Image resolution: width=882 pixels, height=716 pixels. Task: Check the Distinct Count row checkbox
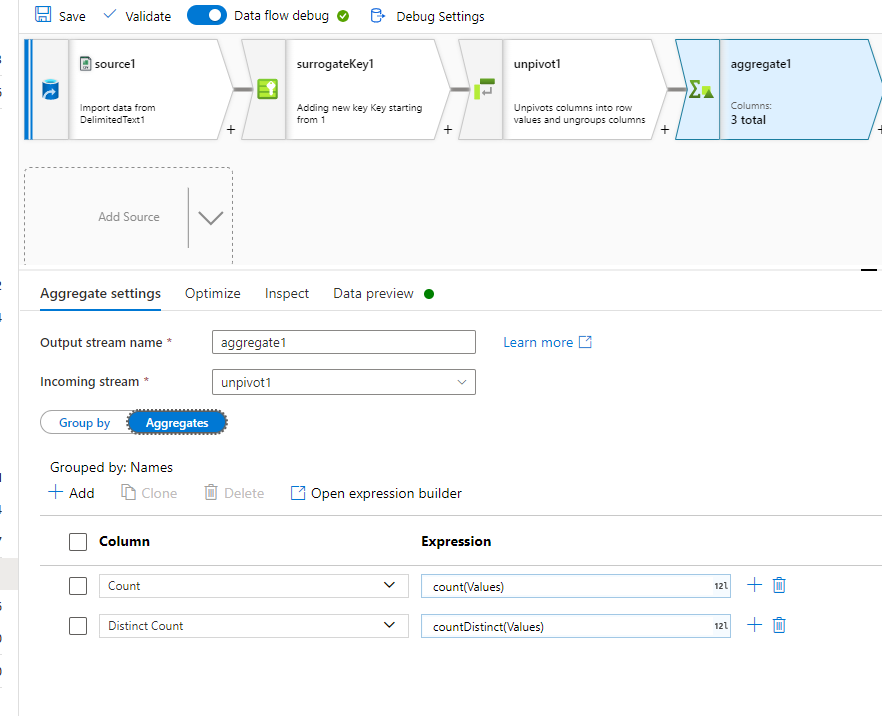(78, 626)
